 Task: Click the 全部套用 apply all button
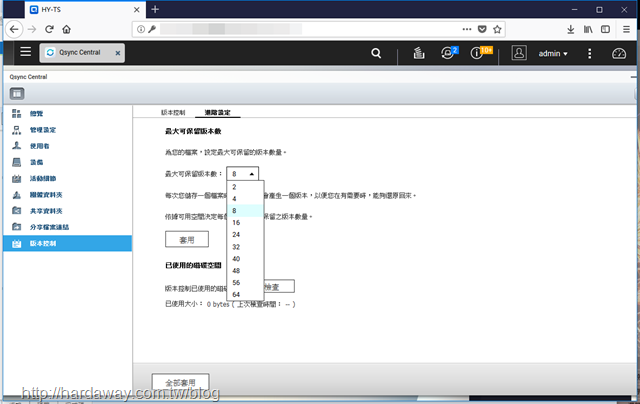(180, 382)
